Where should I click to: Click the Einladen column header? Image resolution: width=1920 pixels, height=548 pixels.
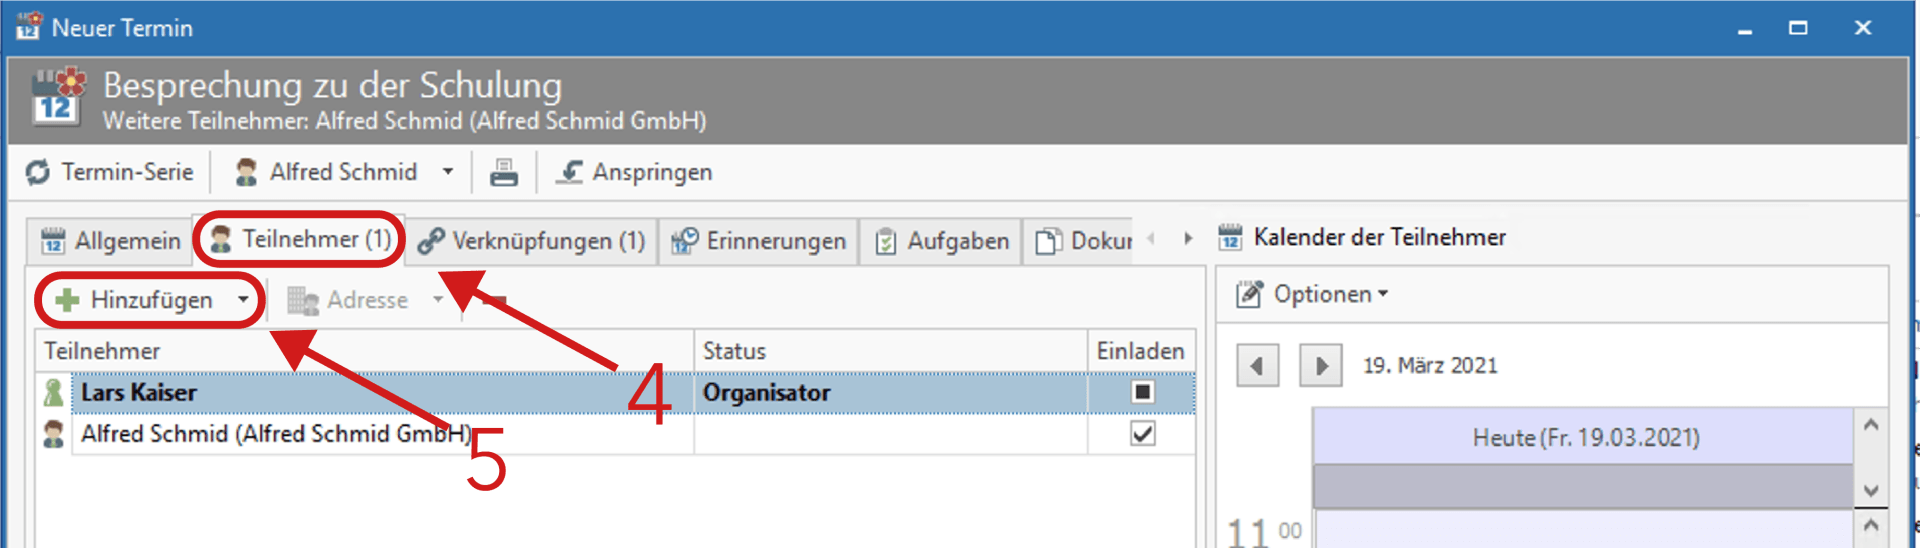[1141, 351]
